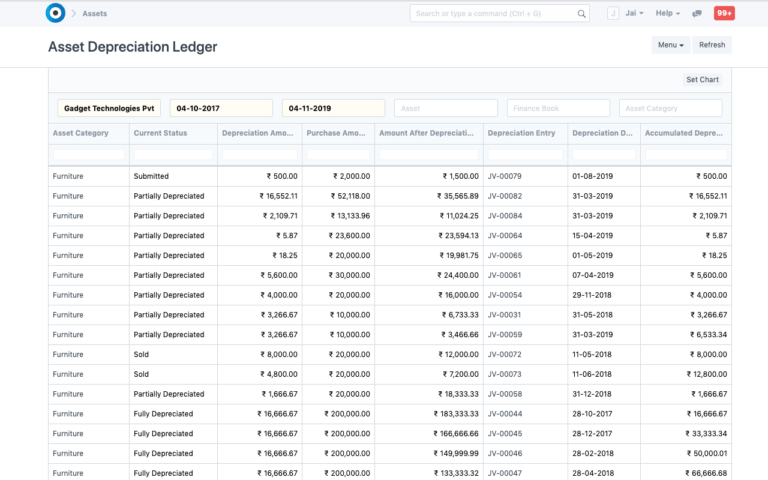The image size is (768, 480).
Task: Click the Accumulated Depreciation column filter box
Action: coord(686,154)
